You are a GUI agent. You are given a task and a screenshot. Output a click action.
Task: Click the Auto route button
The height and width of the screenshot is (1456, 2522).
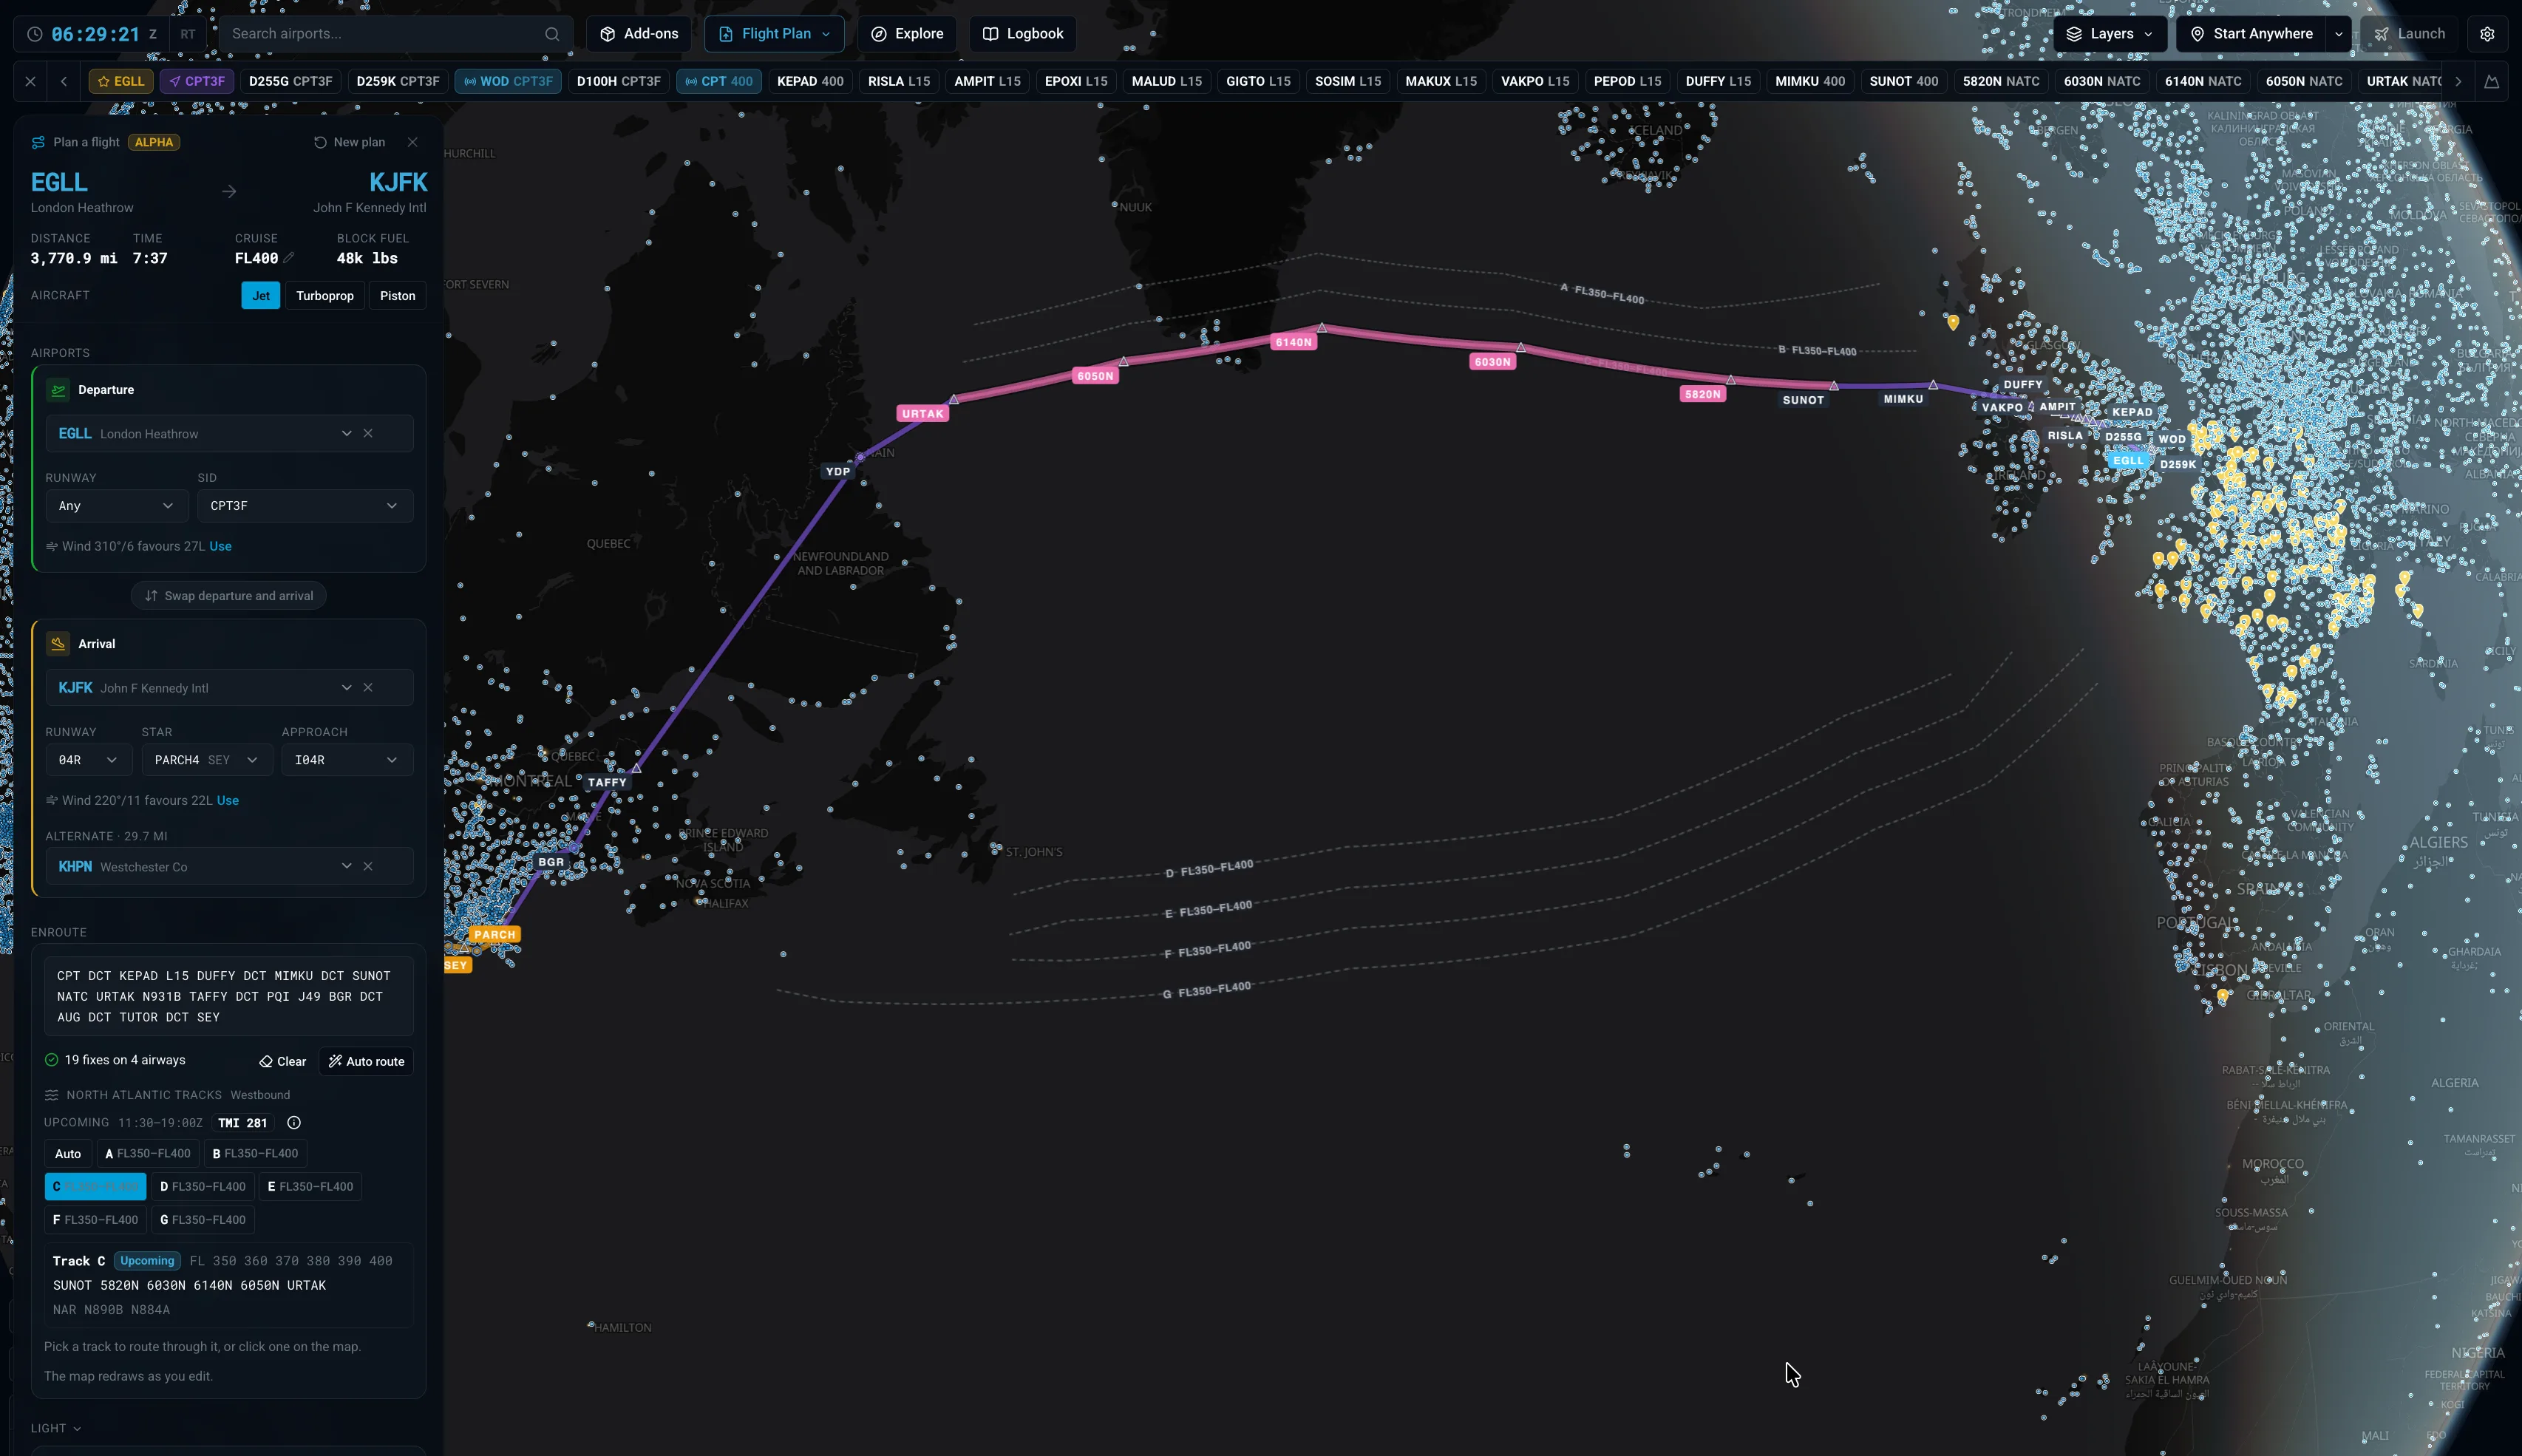[366, 1062]
